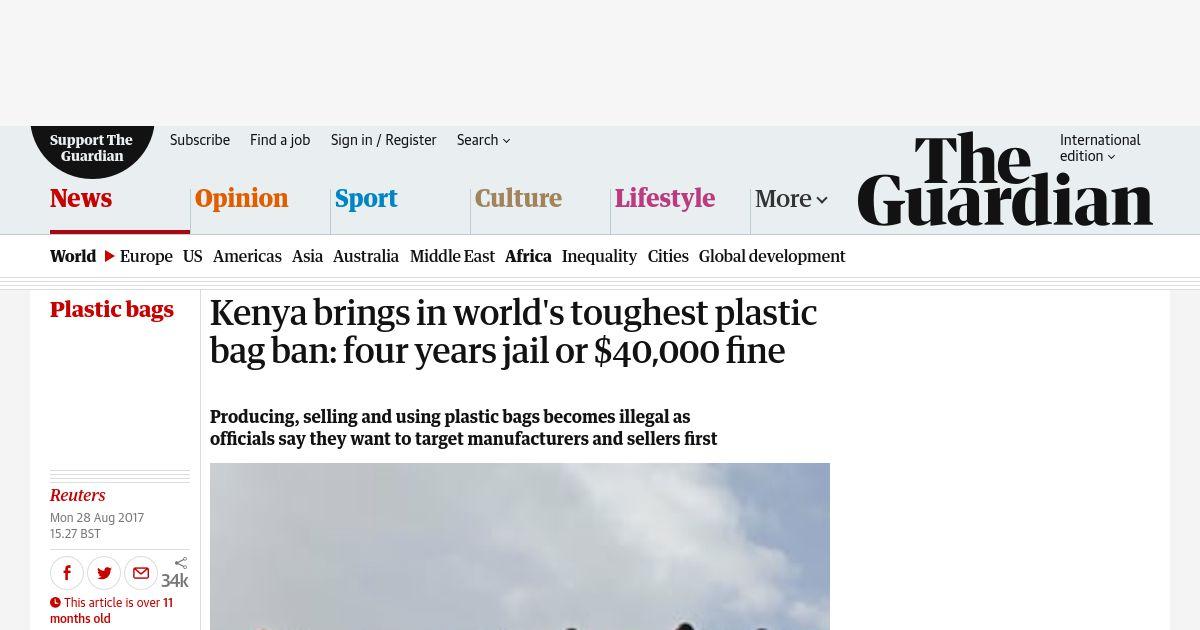Click the Reuters author link

click(77, 495)
